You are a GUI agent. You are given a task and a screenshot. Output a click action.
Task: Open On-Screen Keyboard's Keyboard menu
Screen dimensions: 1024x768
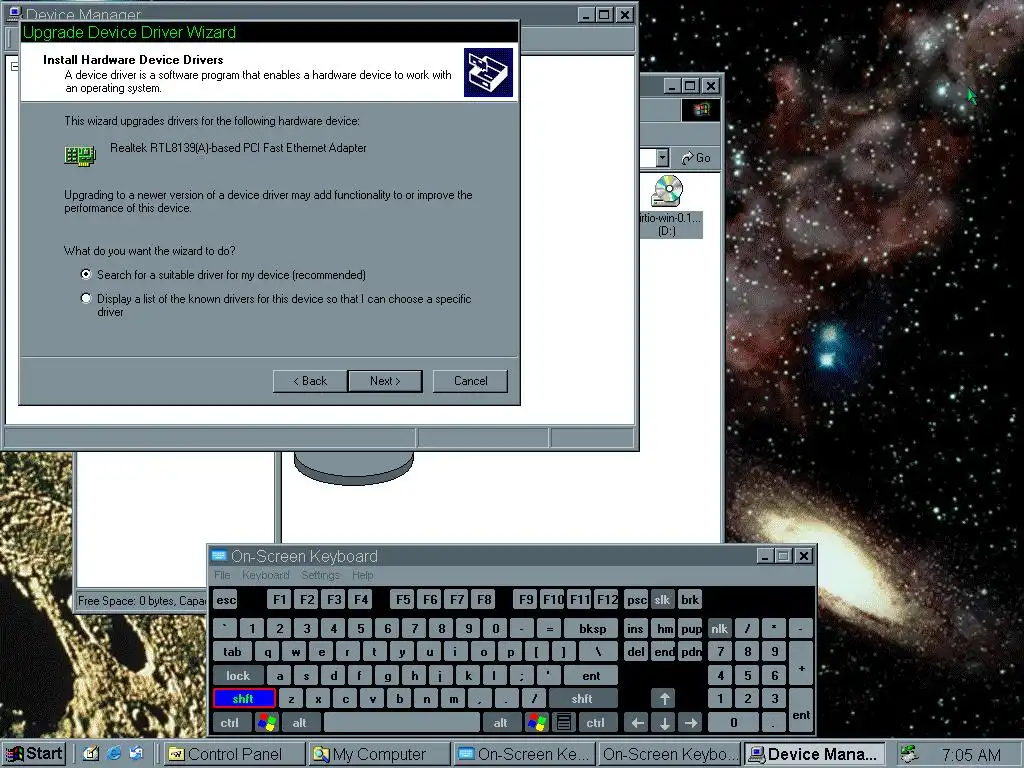click(x=265, y=575)
